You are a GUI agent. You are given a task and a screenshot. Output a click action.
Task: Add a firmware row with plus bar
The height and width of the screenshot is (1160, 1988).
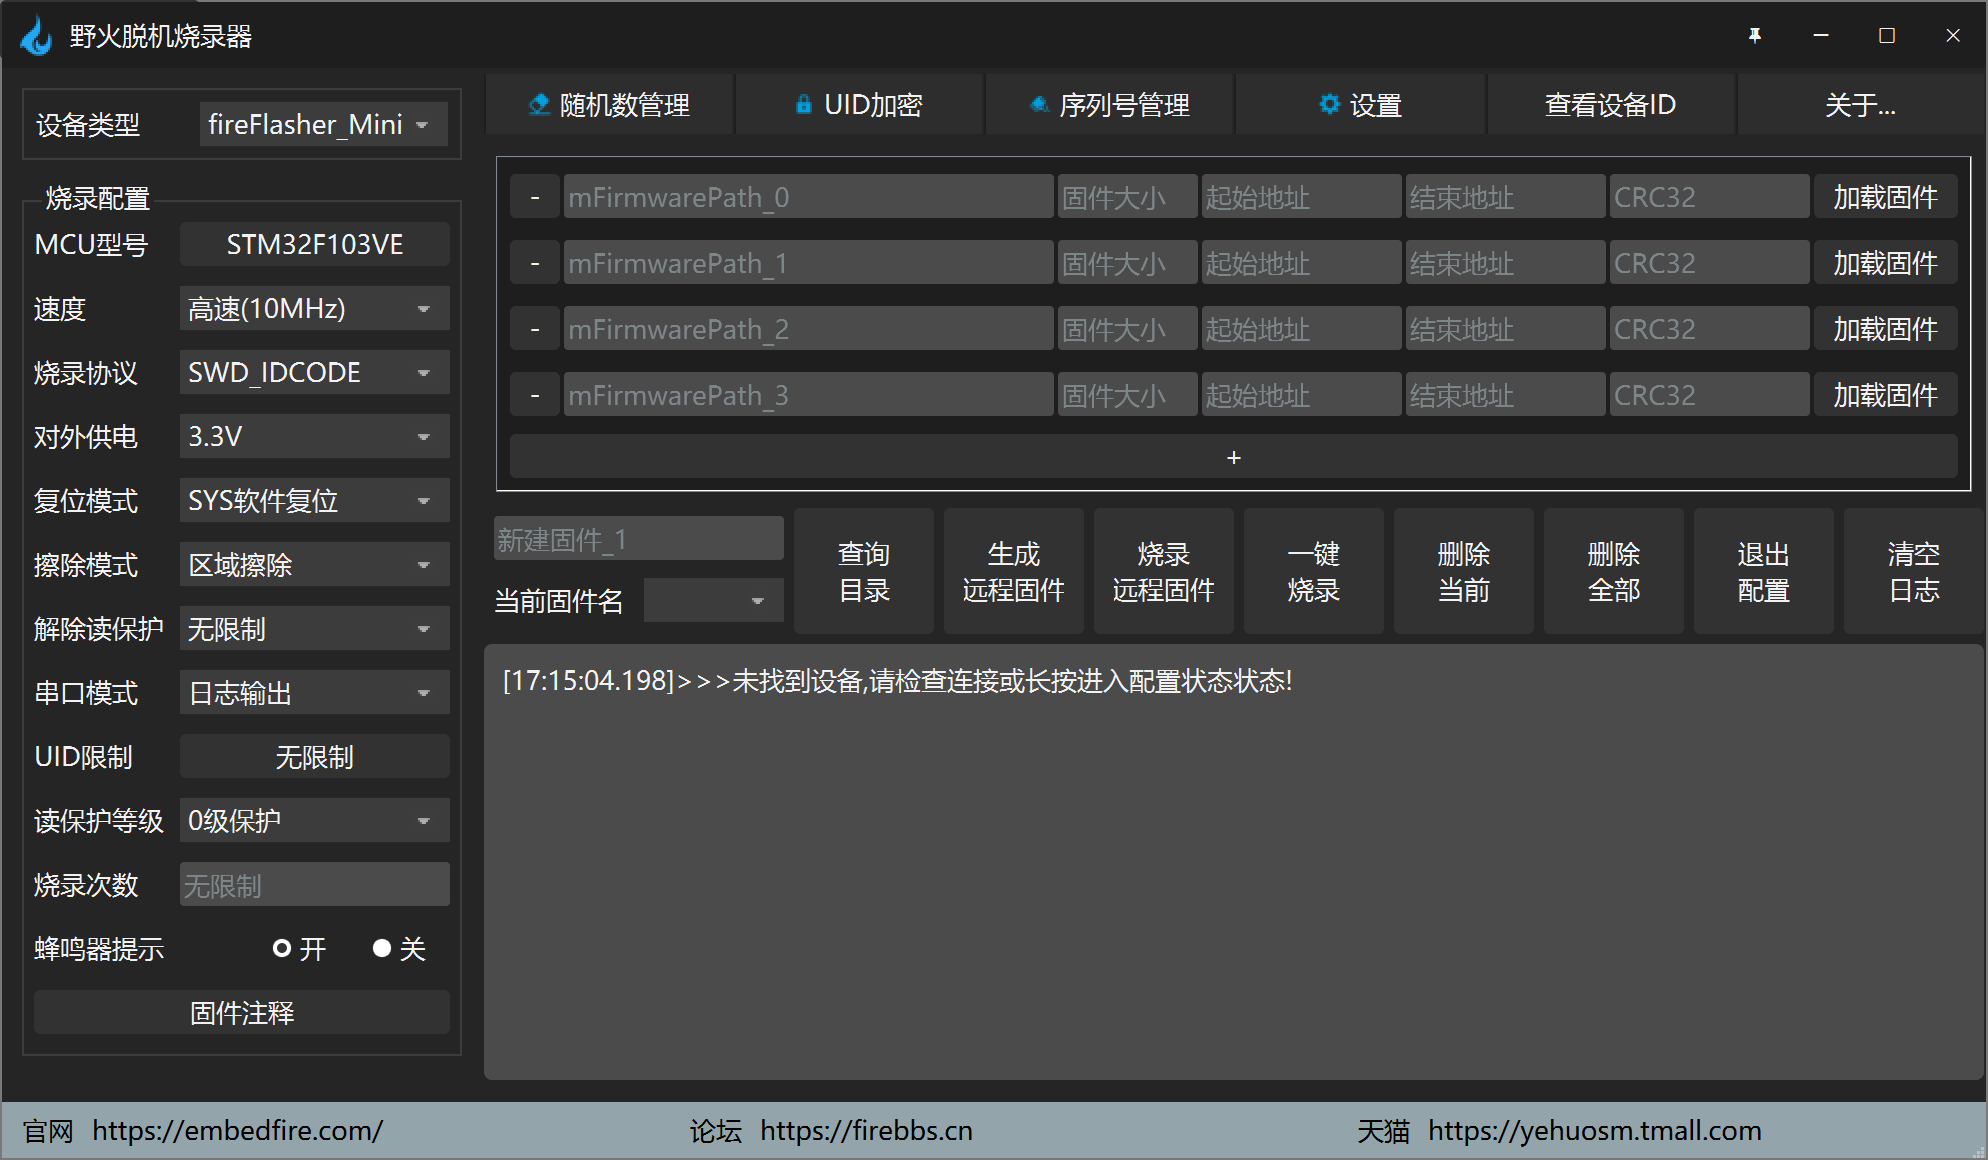click(x=1233, y=457)
